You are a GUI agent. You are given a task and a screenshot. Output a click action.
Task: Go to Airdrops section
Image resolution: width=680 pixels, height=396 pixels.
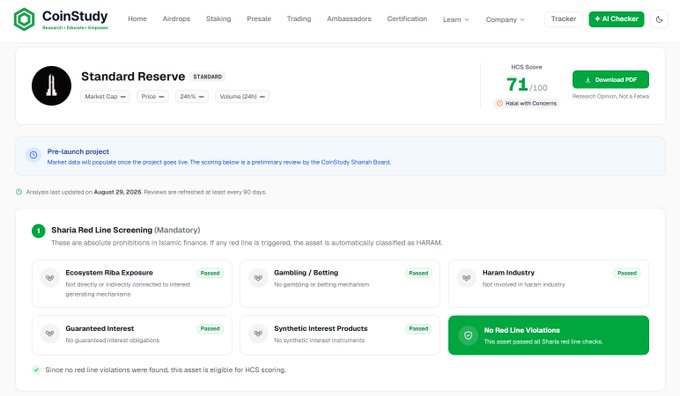click(x=176, y=19)
